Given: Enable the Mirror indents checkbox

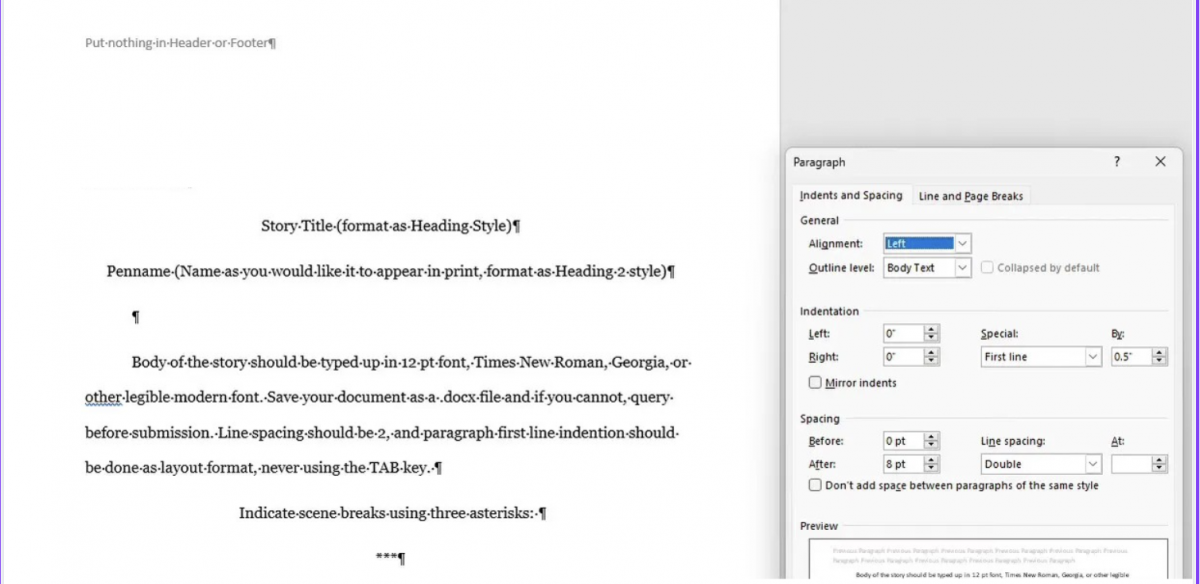Looking at the screenshot, I should coord(815,383).
